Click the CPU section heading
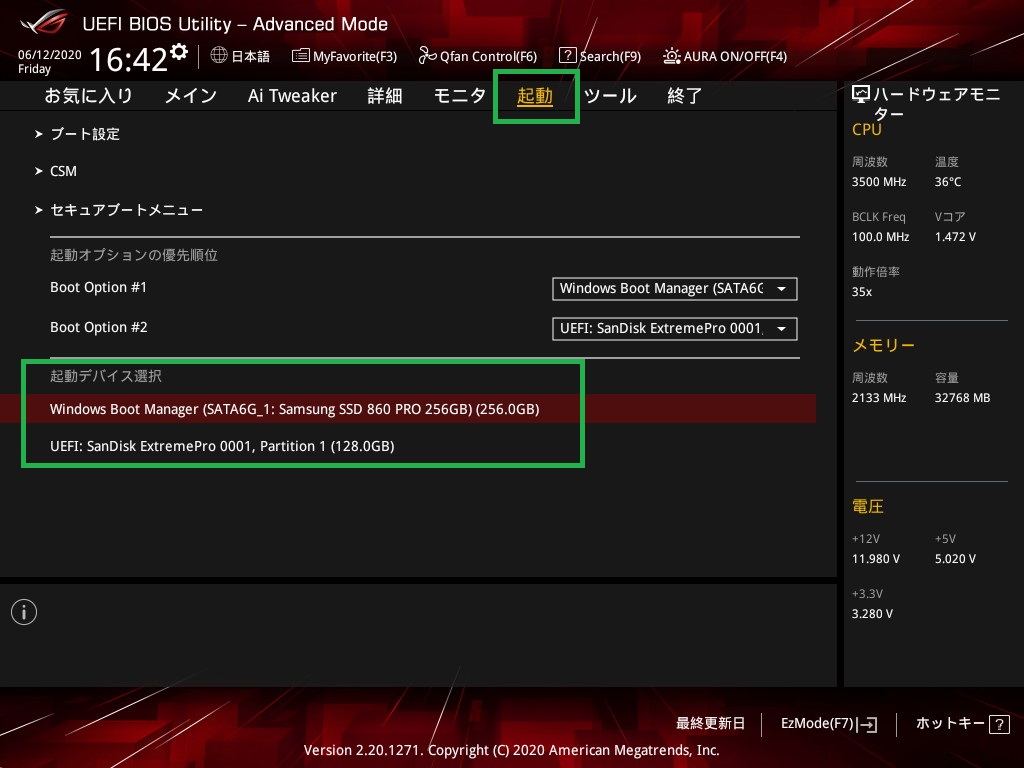This screenshot has width=1024, height=768. click(867, 129)
